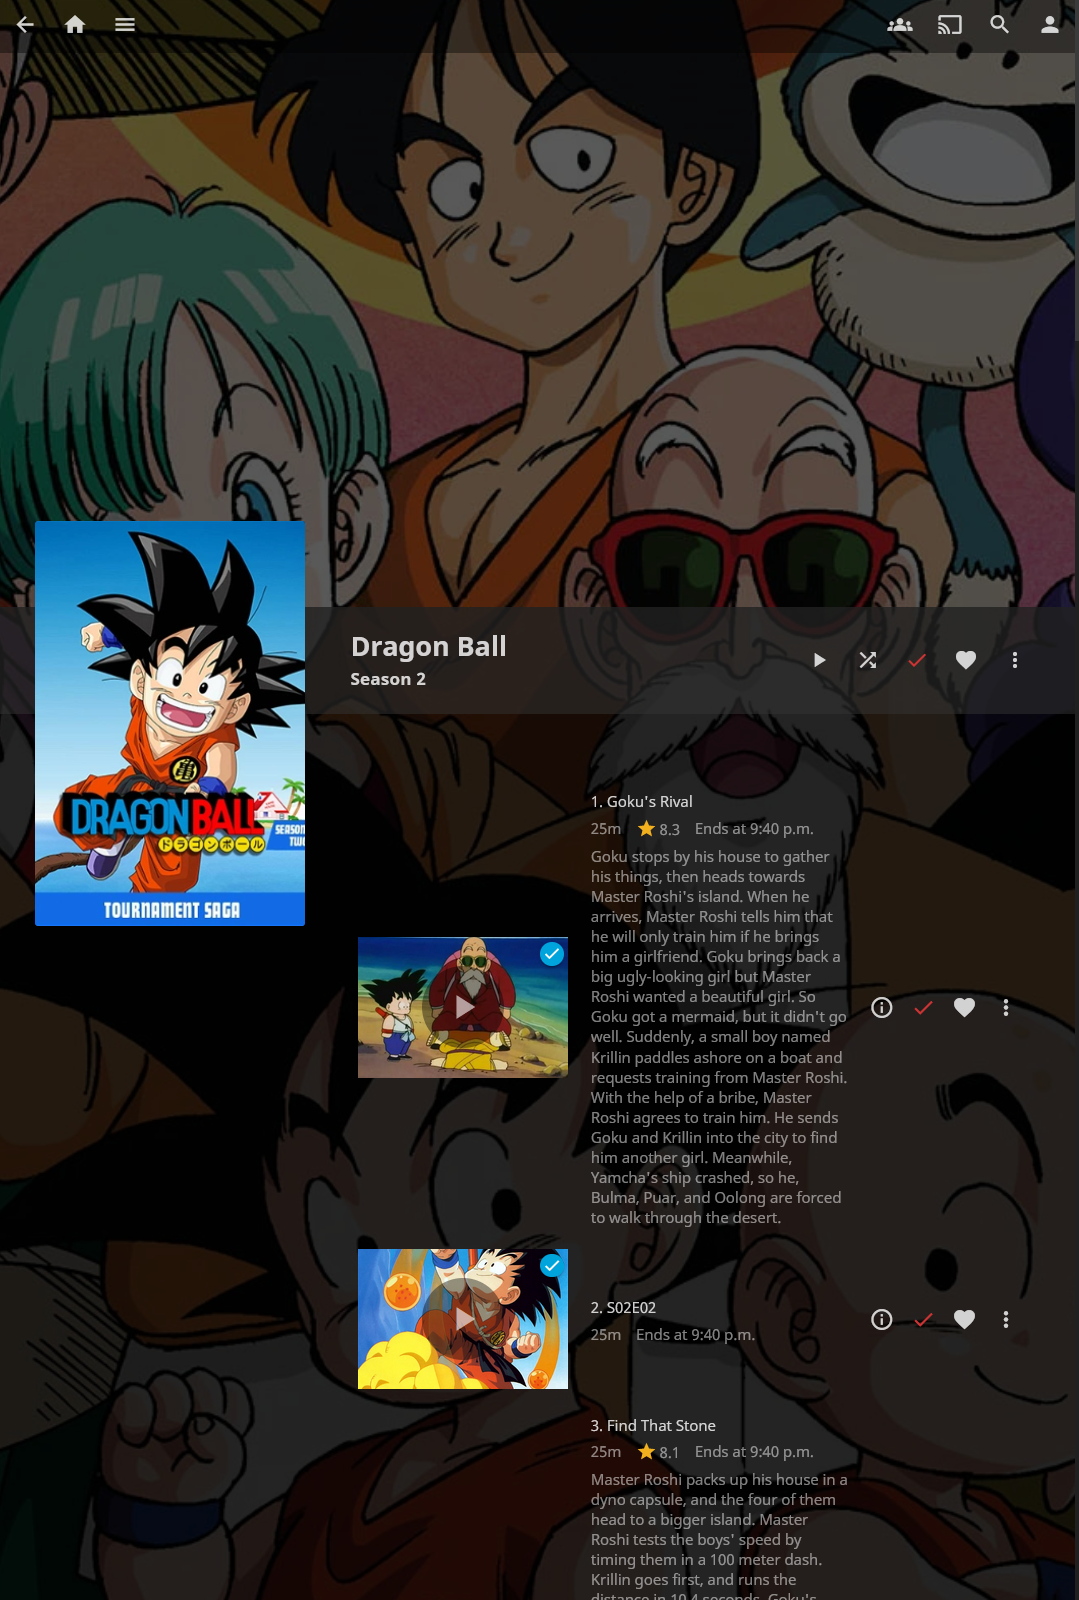Open the user profile icon
This screenshot has width=1079, height=1600.
pyautogui.click(x=1050, y=25)
